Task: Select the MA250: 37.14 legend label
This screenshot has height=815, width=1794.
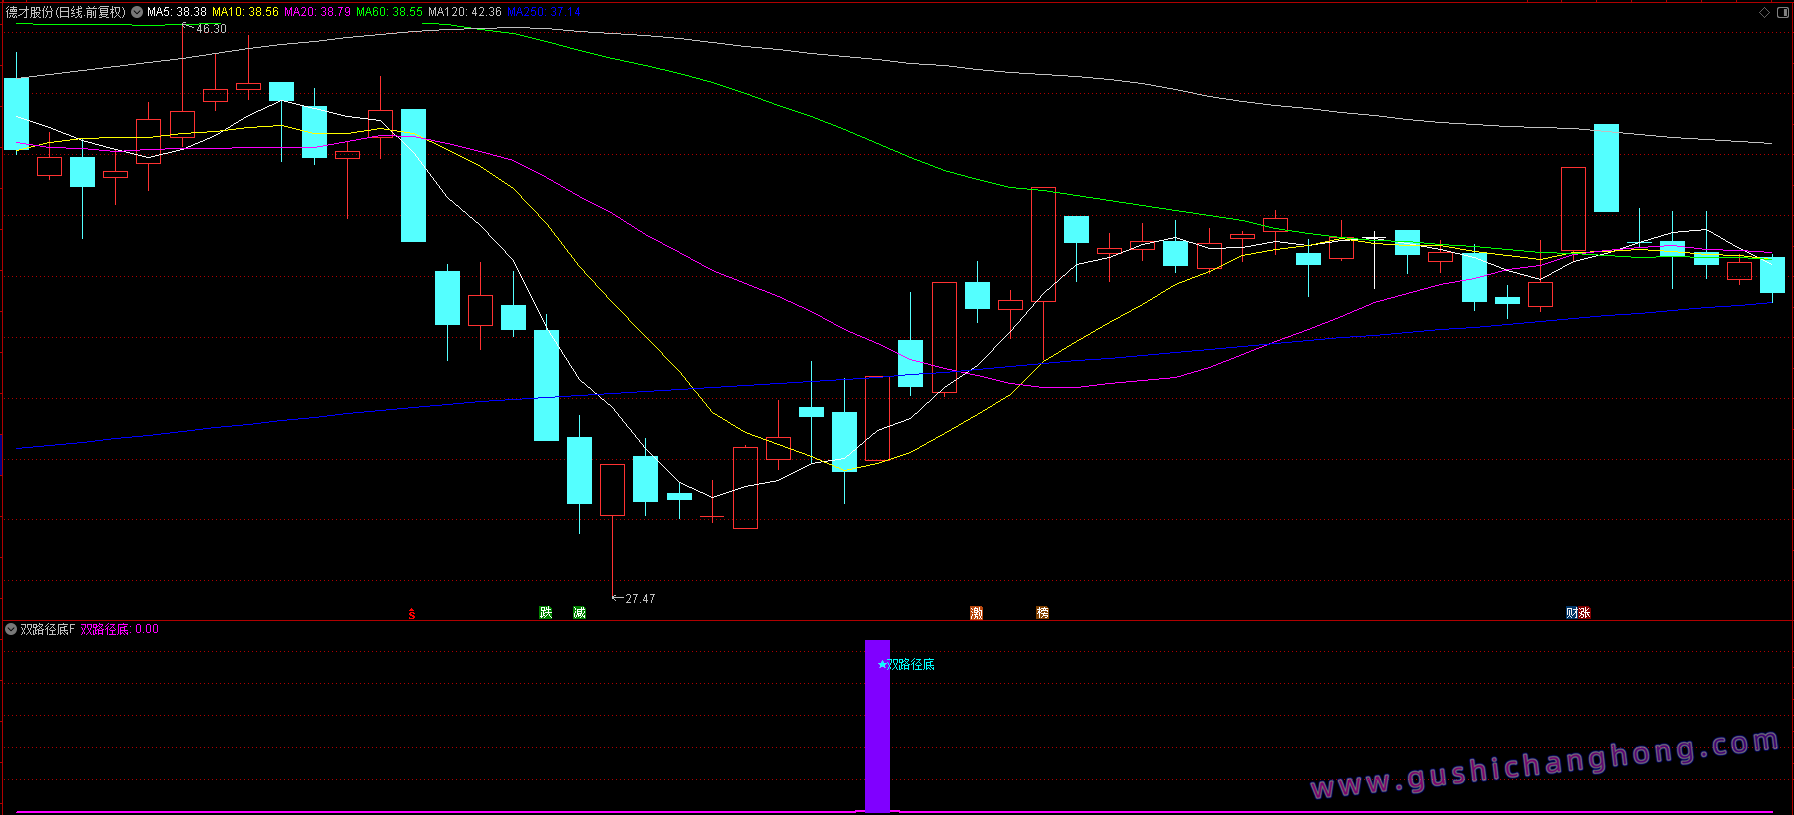Action: click(544, 12)
